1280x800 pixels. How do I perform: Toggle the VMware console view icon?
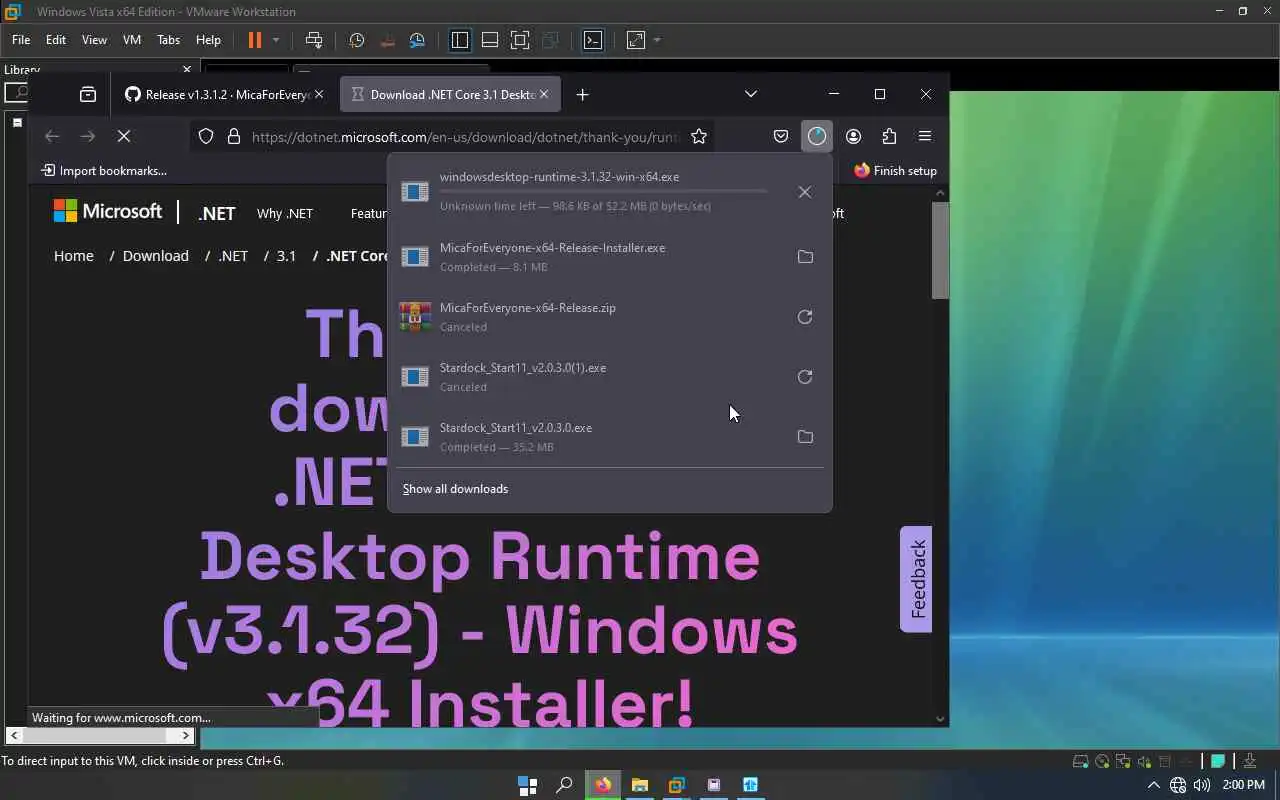coord(593,40)
